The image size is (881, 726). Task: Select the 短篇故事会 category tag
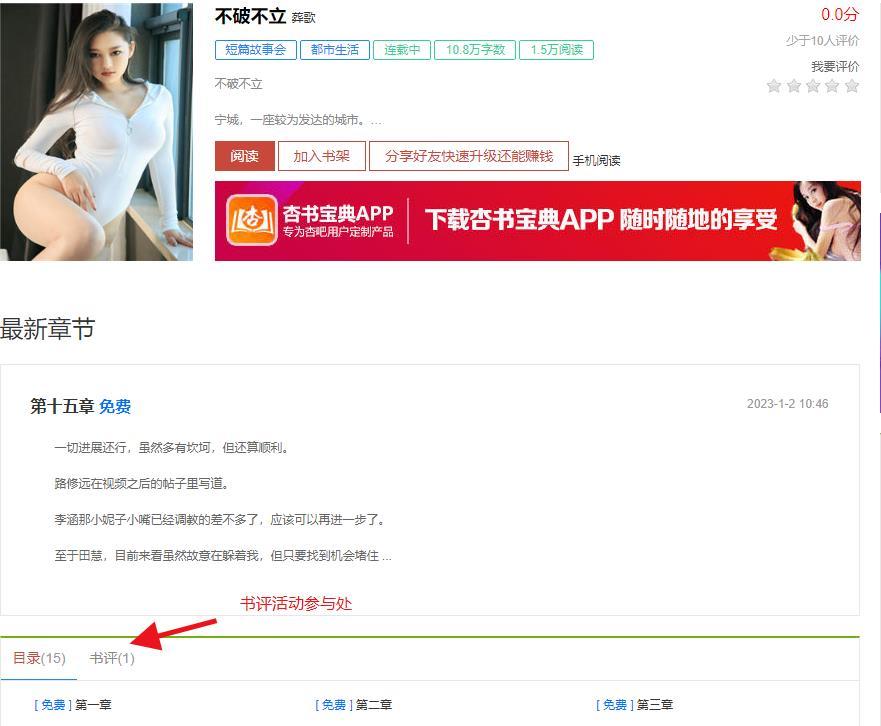pyautogui.click(x=256, y=49)
